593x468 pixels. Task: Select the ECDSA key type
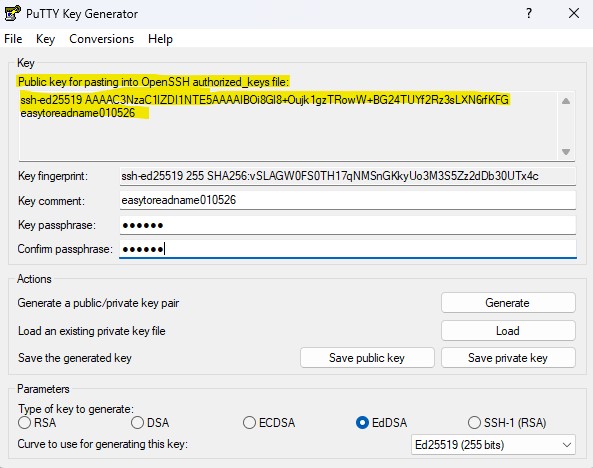click(269, 423)
